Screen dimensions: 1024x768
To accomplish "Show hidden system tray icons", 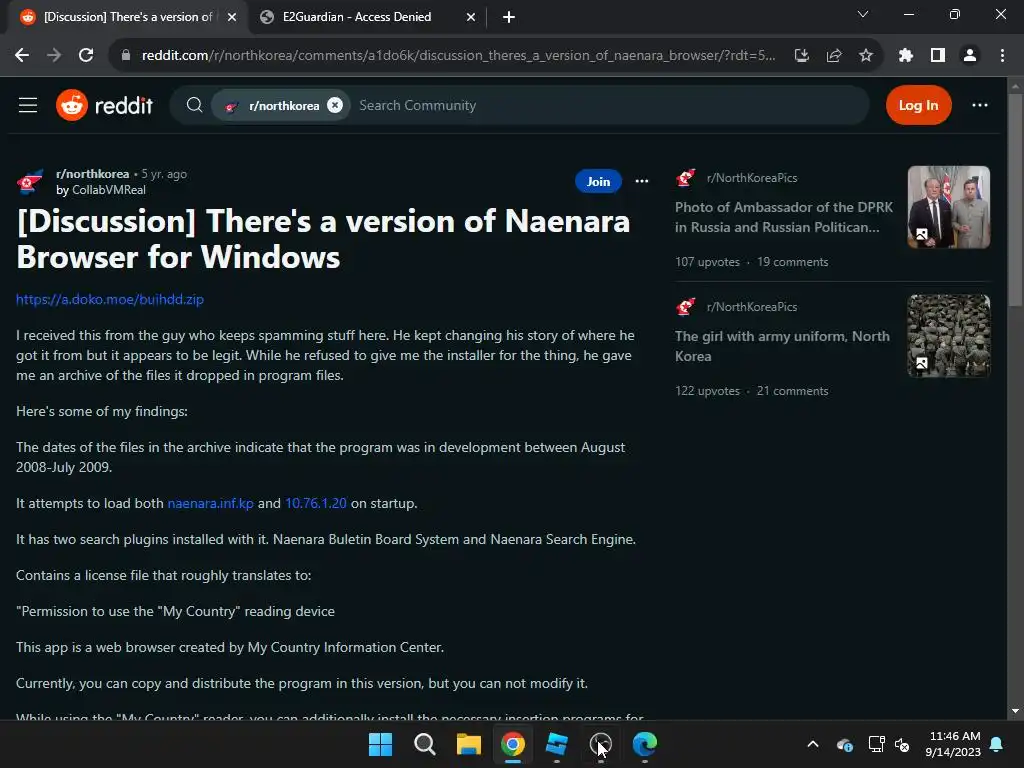I will [813, 744].
